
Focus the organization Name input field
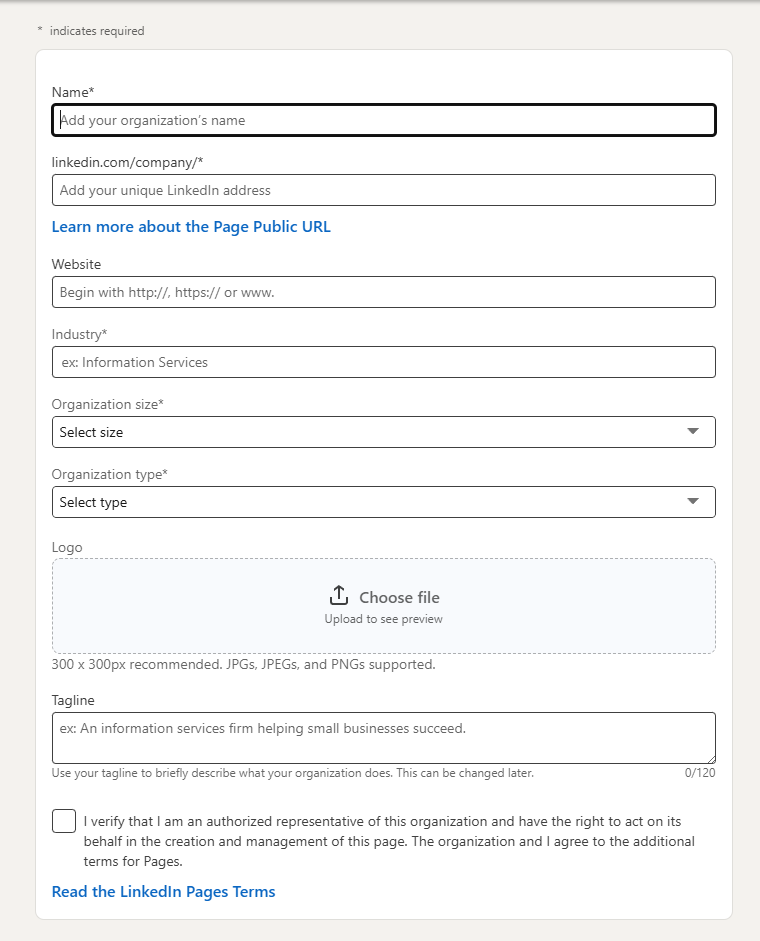click(384, 120)
